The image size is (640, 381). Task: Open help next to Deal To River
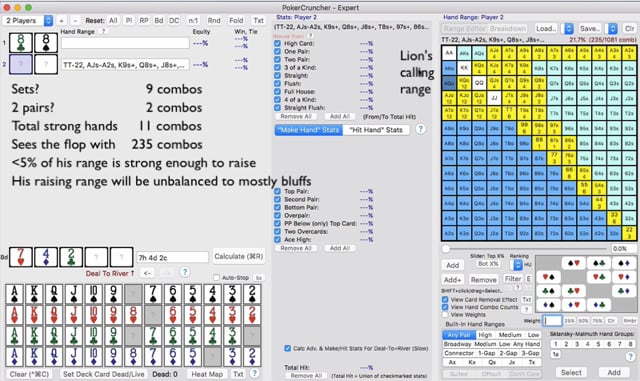185,272
